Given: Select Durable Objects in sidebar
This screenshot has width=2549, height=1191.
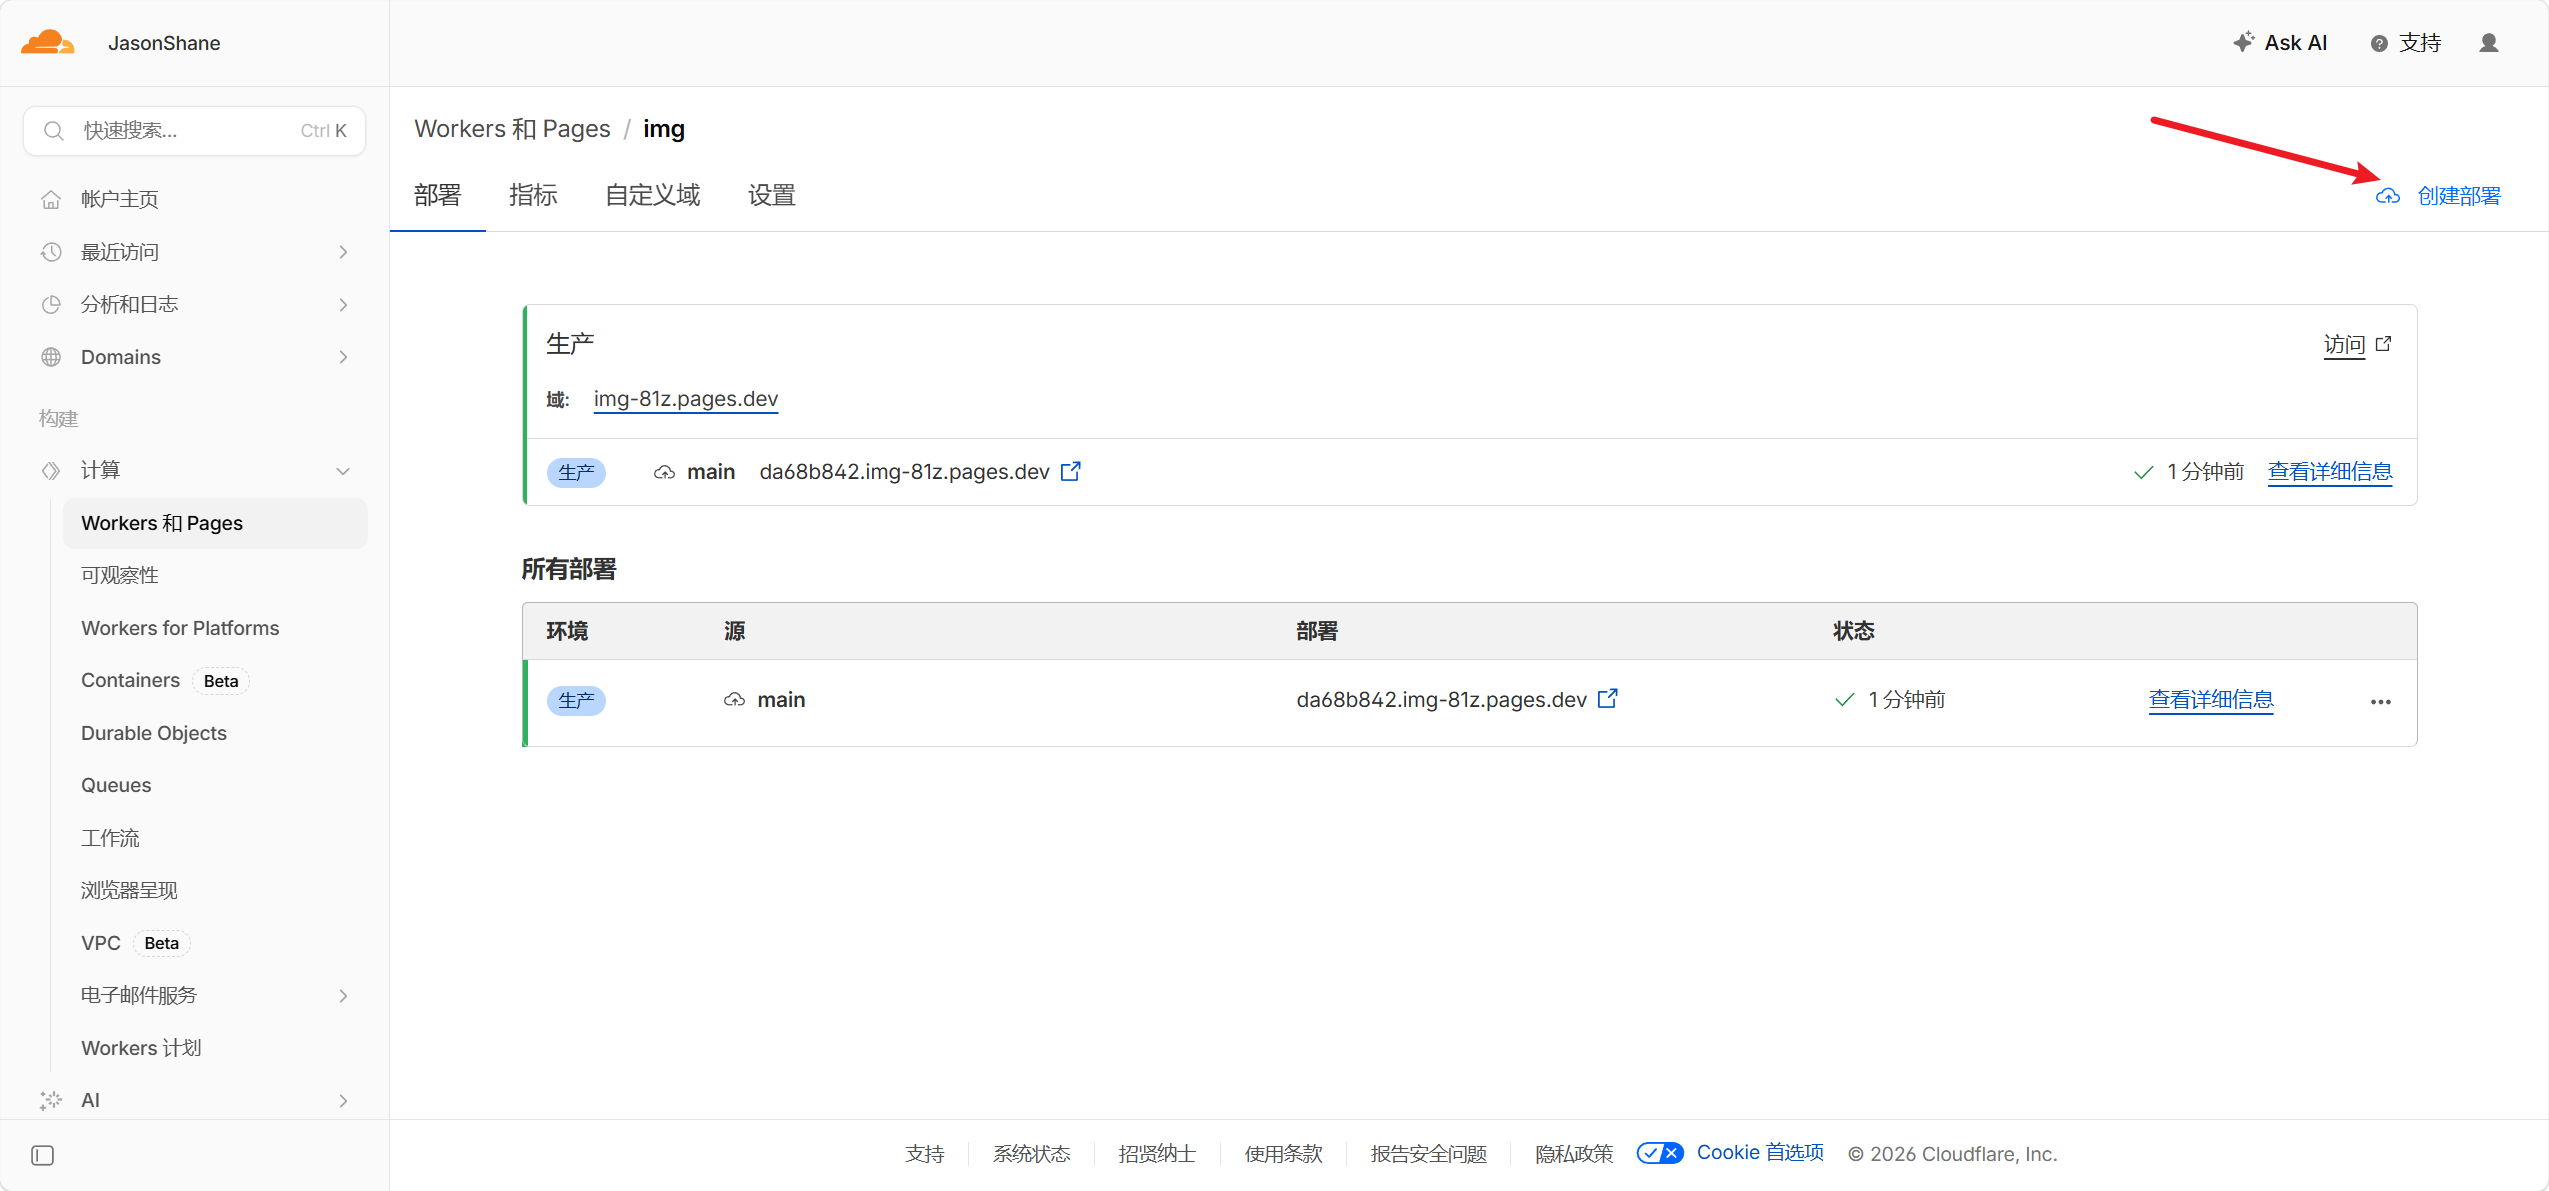Looking at the screenshot, I should (x=154, y=733).
